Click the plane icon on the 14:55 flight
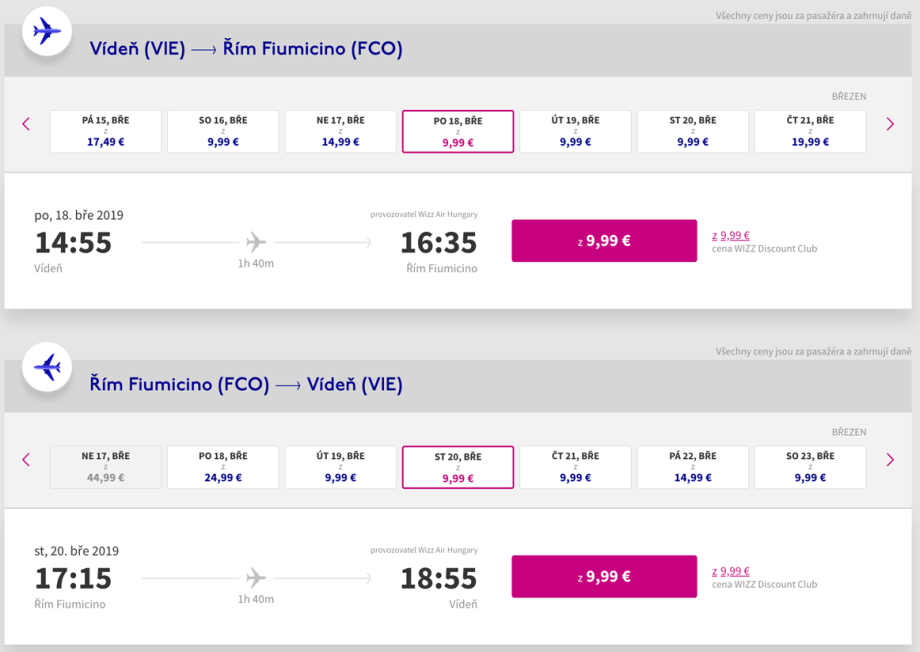Viewport: 920px width, 652px height. pyautogui.click(x=256, y=242)
